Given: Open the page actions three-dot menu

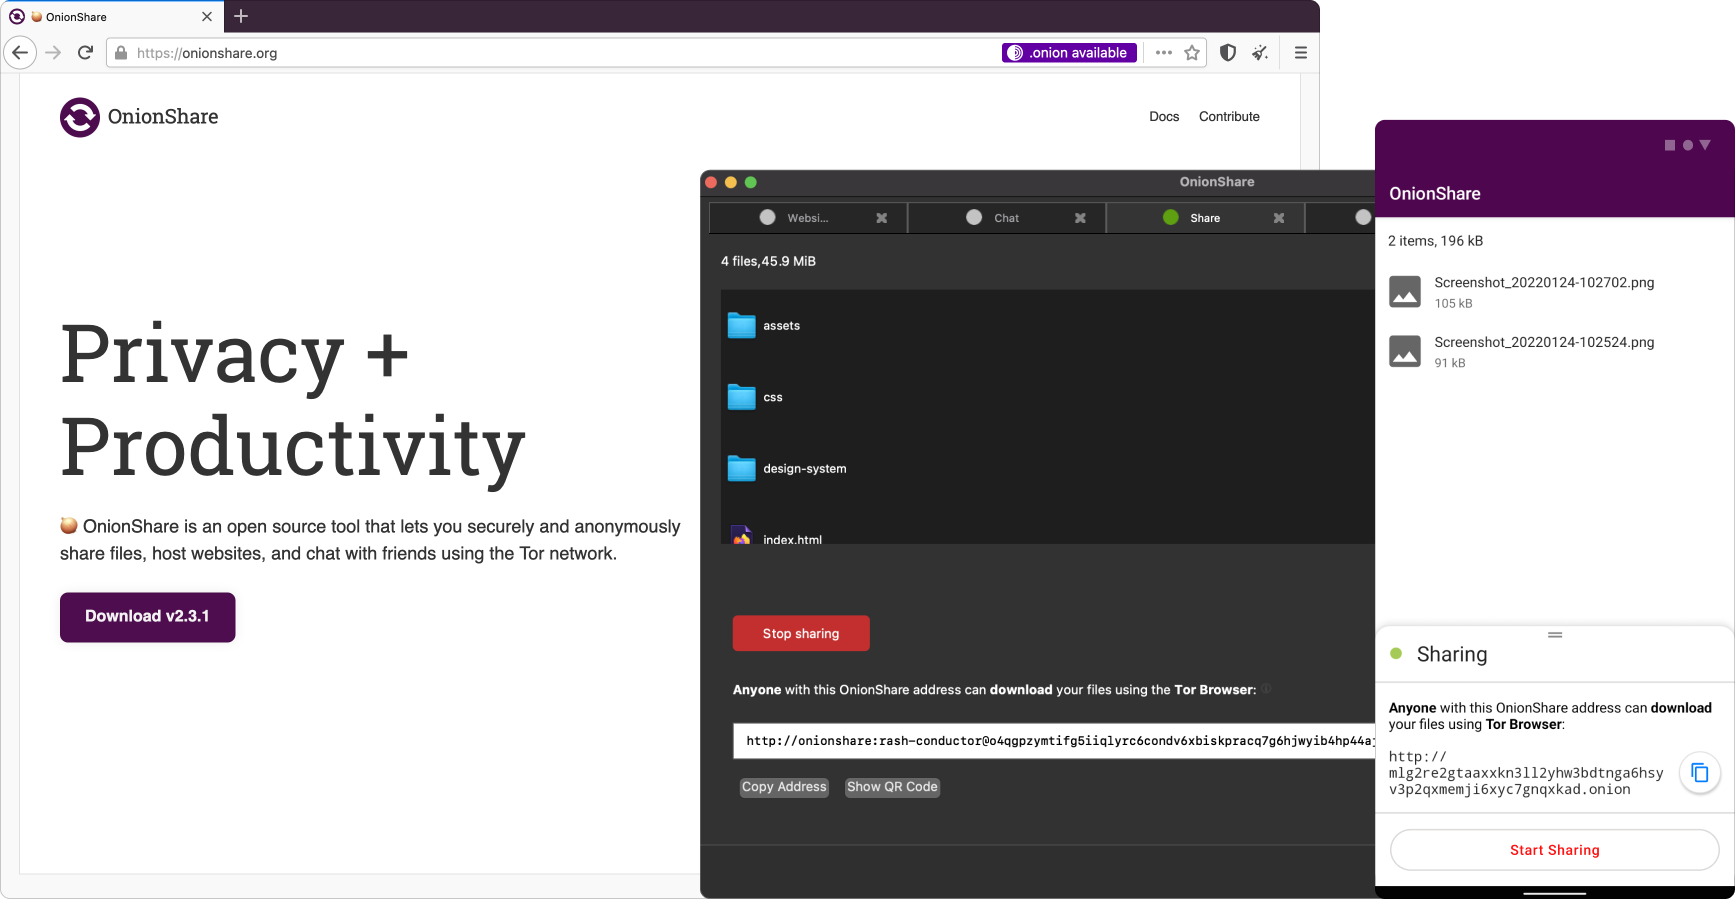Looking at the screenshot, I should point(1164,53).
